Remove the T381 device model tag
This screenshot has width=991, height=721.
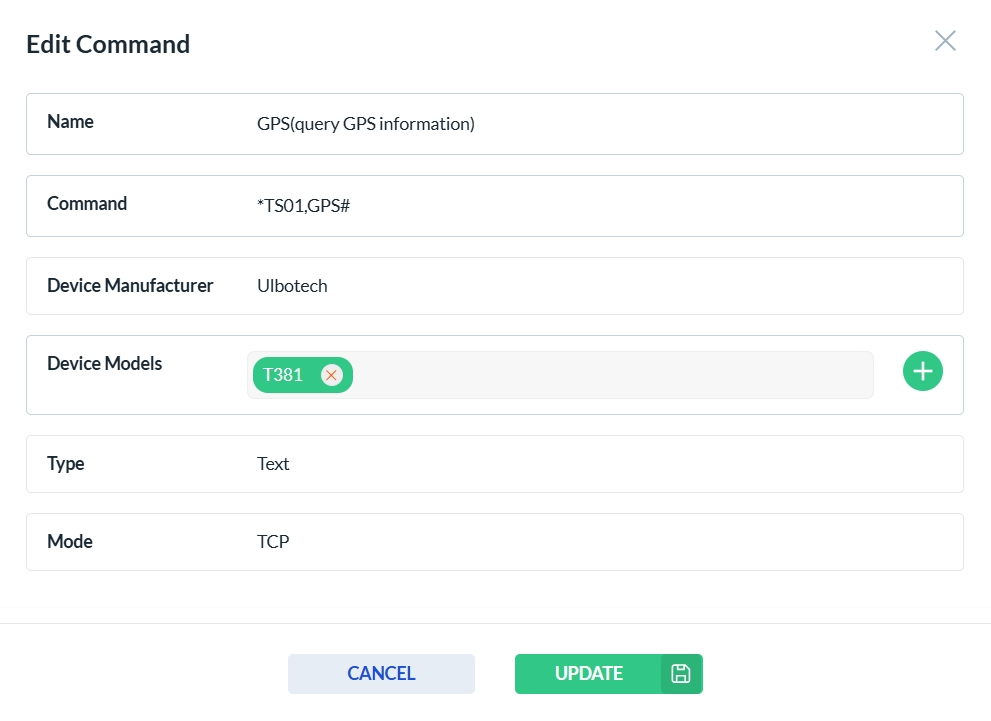(x=331, y=375)
